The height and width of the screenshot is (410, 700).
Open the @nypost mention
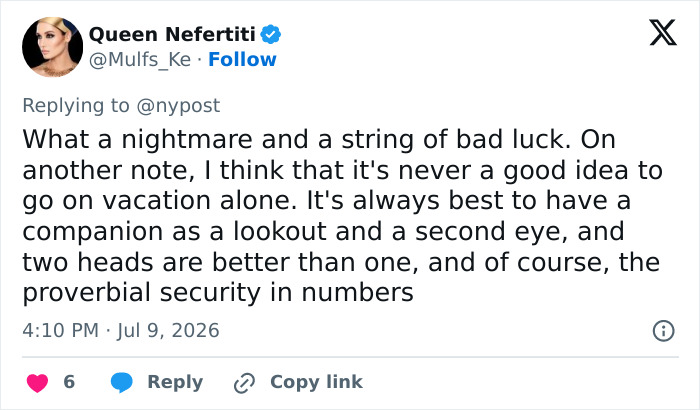tap(178, 106)
